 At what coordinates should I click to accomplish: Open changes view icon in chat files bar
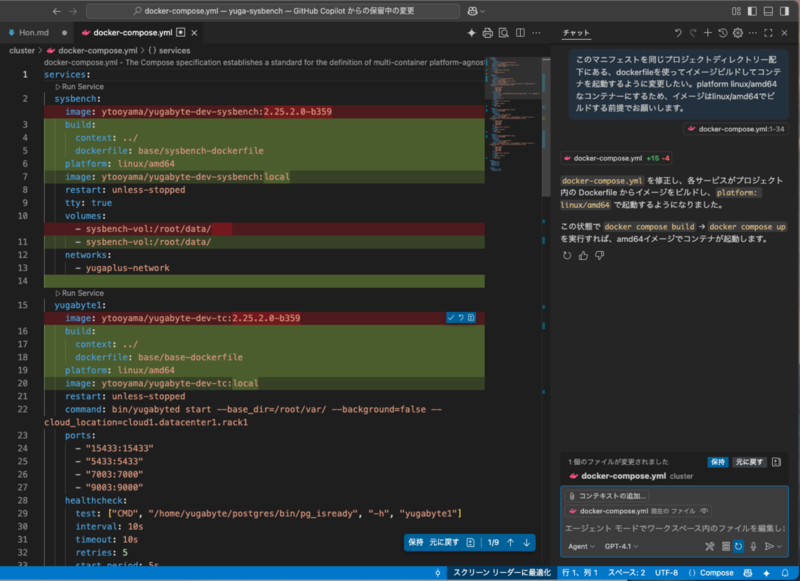click(x=777, y=462)
